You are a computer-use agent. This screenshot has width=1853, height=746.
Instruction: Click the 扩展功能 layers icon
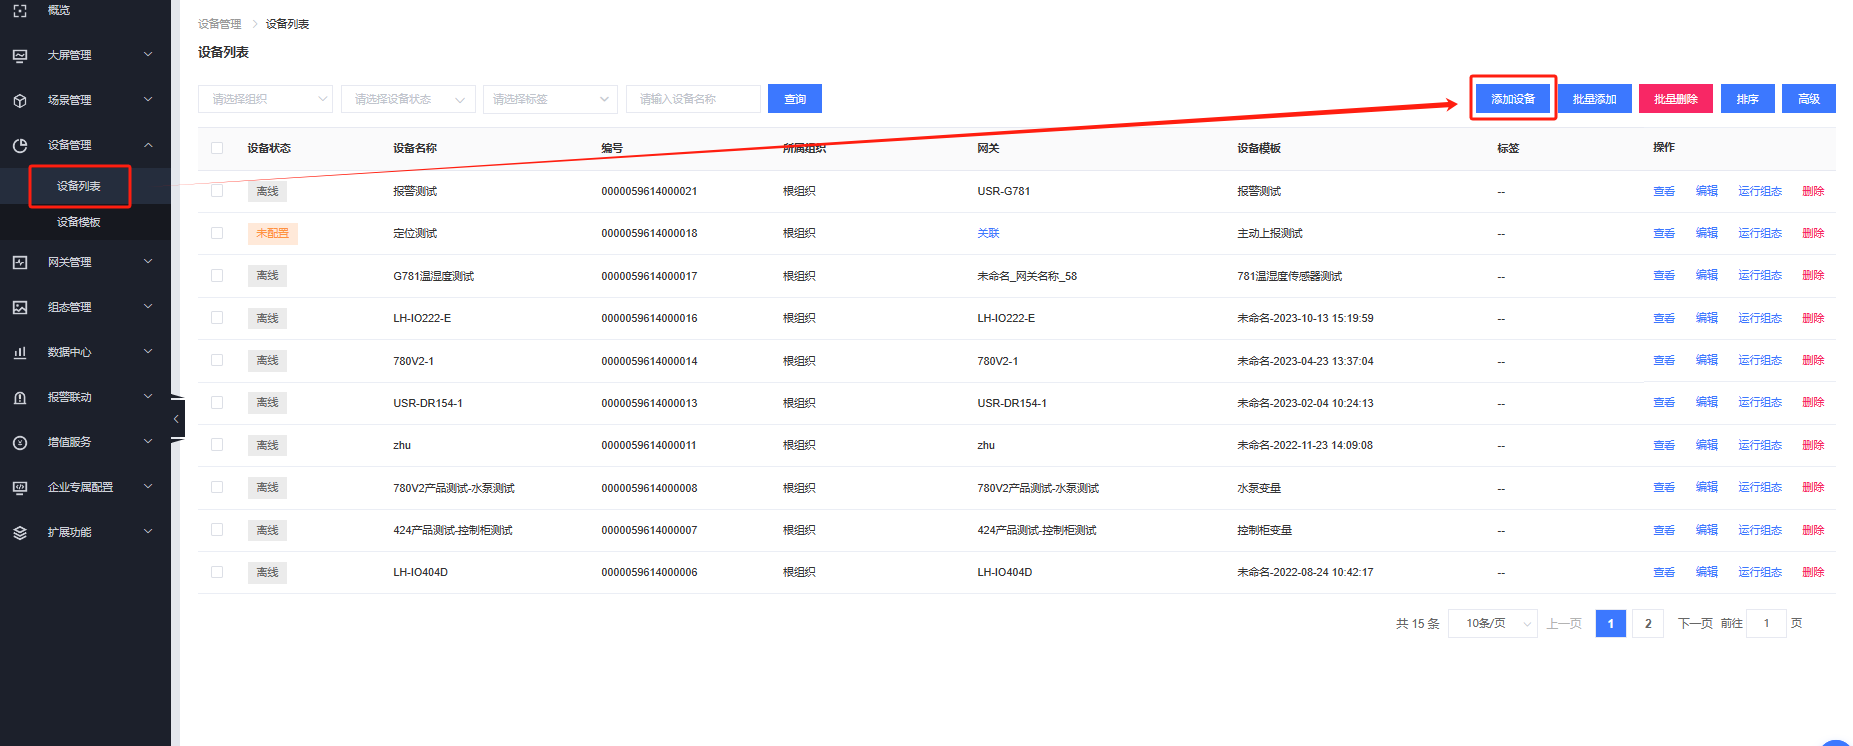[20, 532]
